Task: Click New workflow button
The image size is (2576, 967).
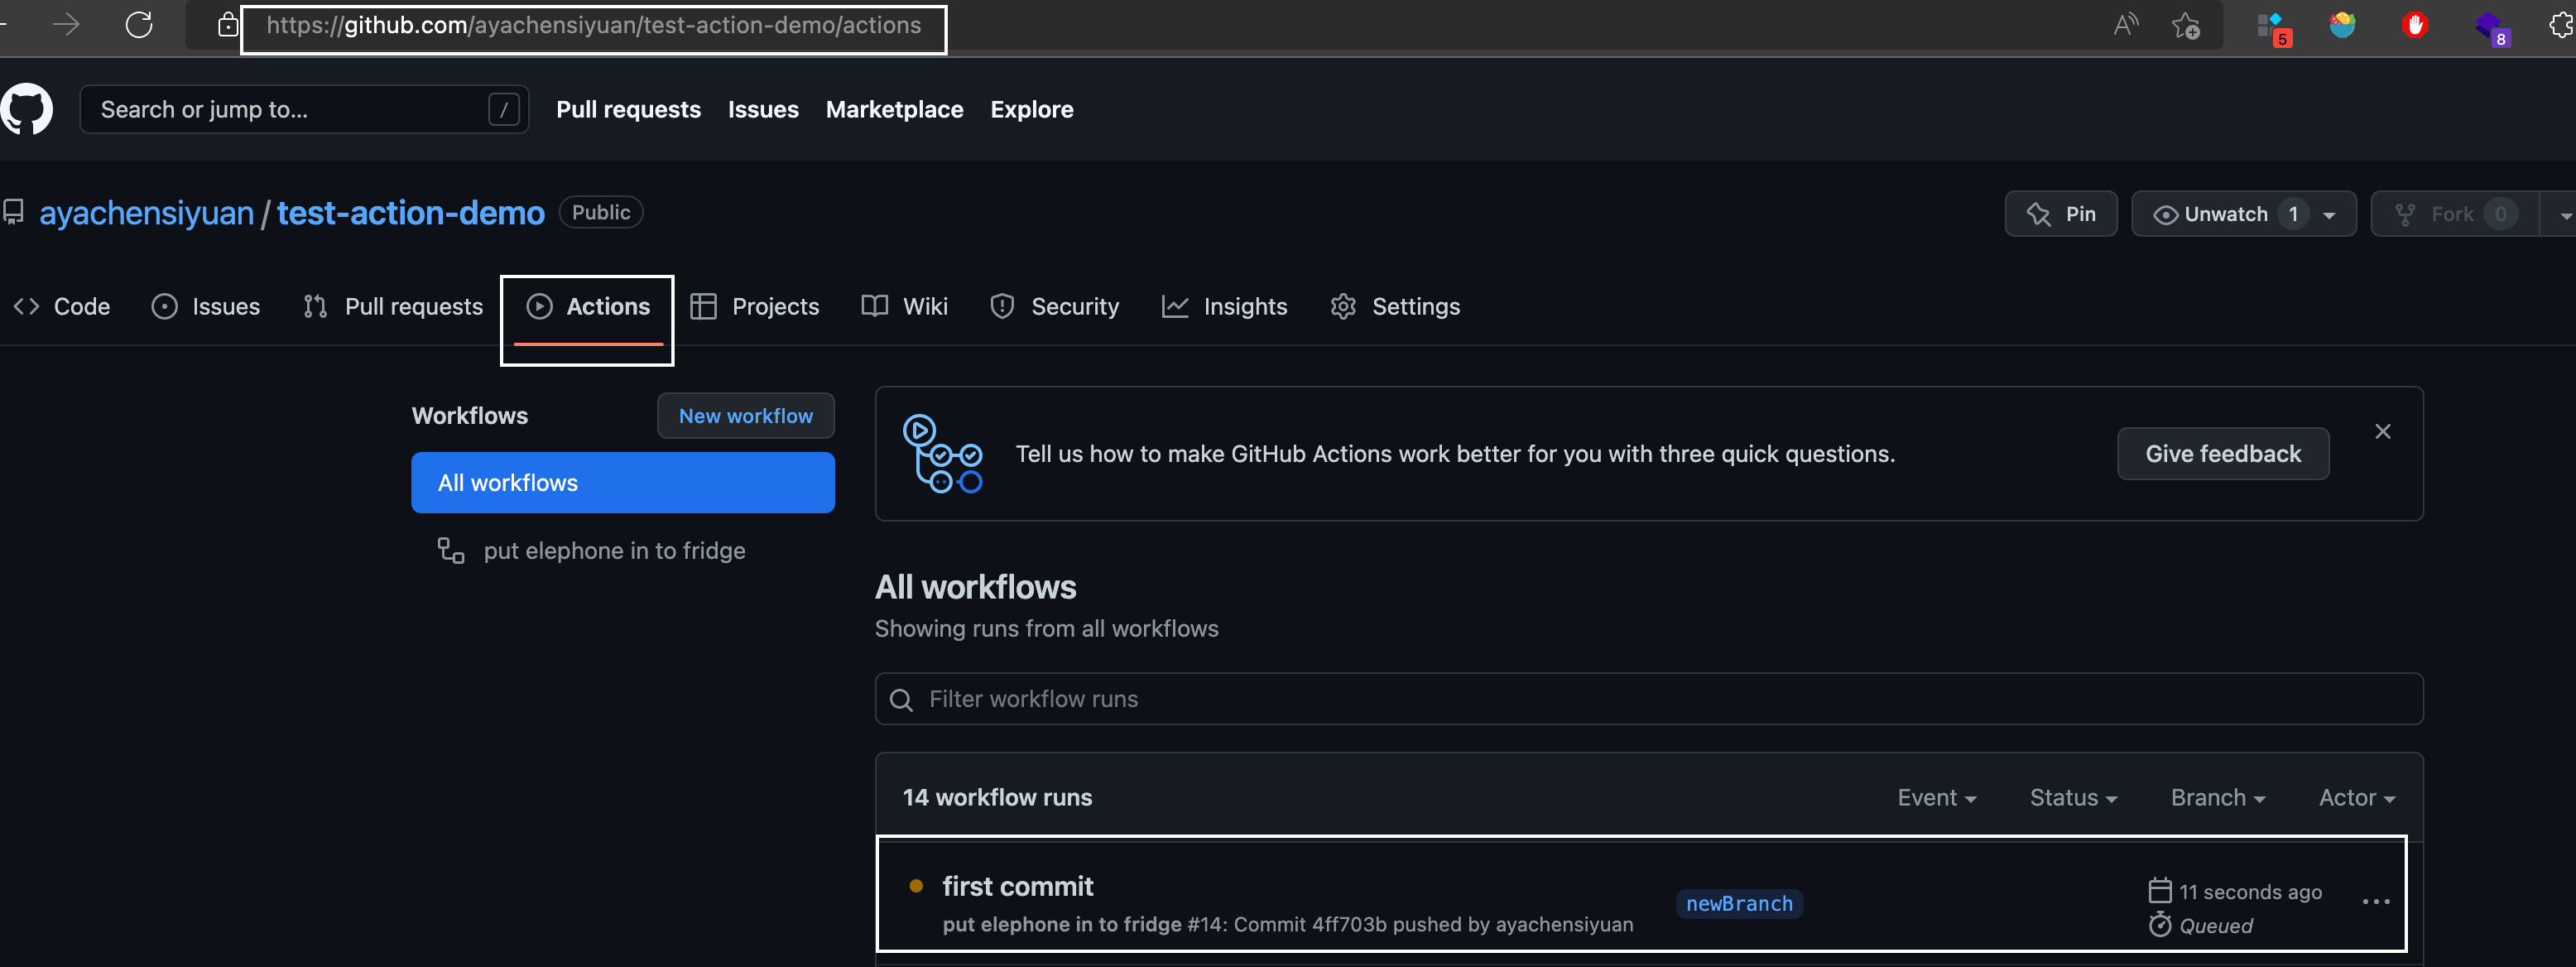Action: (x=745, y=416)
